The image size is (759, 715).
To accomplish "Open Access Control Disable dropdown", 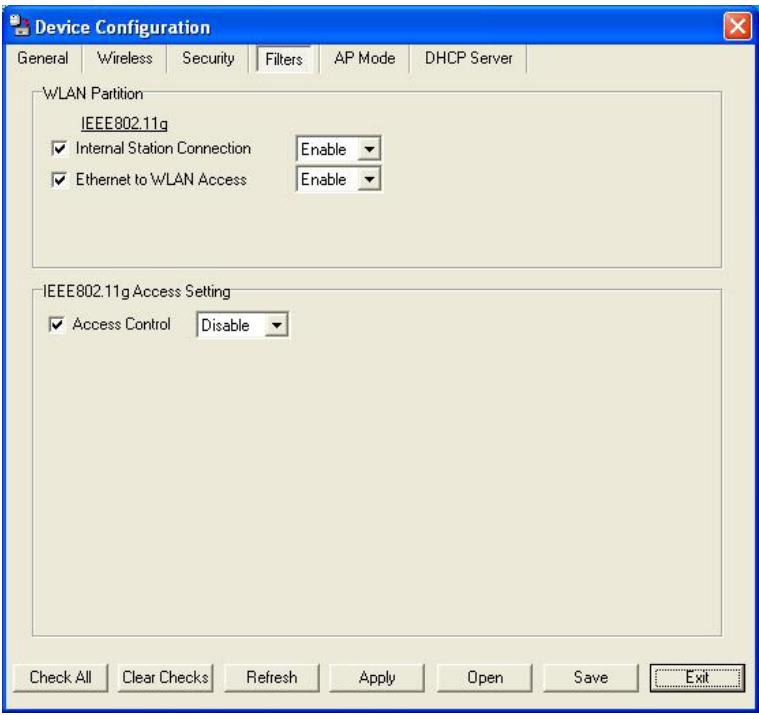I will tap(276, 325).
